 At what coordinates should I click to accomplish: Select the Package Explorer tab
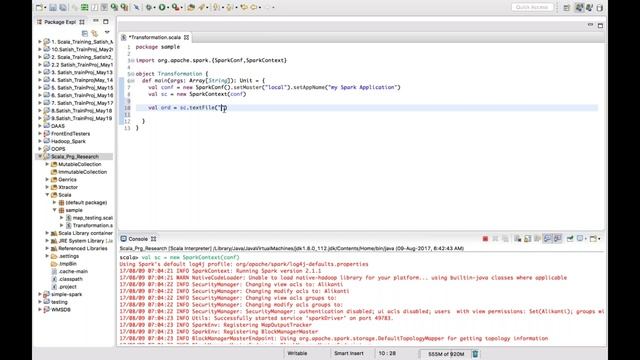click(x=60, y=22)
